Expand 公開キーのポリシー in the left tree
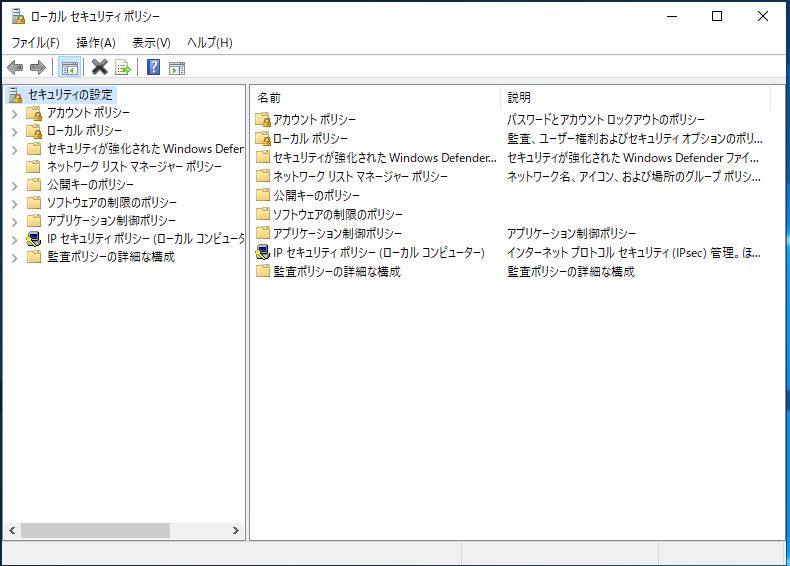790x566 pixels. pos(15,185)
